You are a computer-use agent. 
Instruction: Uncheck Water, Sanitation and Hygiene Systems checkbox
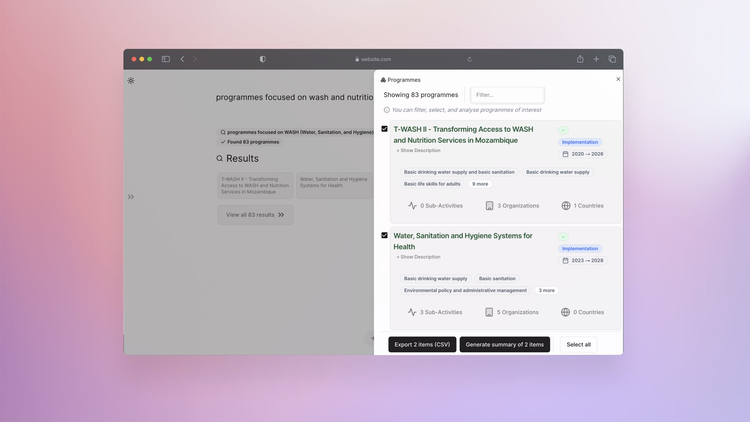(x=385, y=236)
